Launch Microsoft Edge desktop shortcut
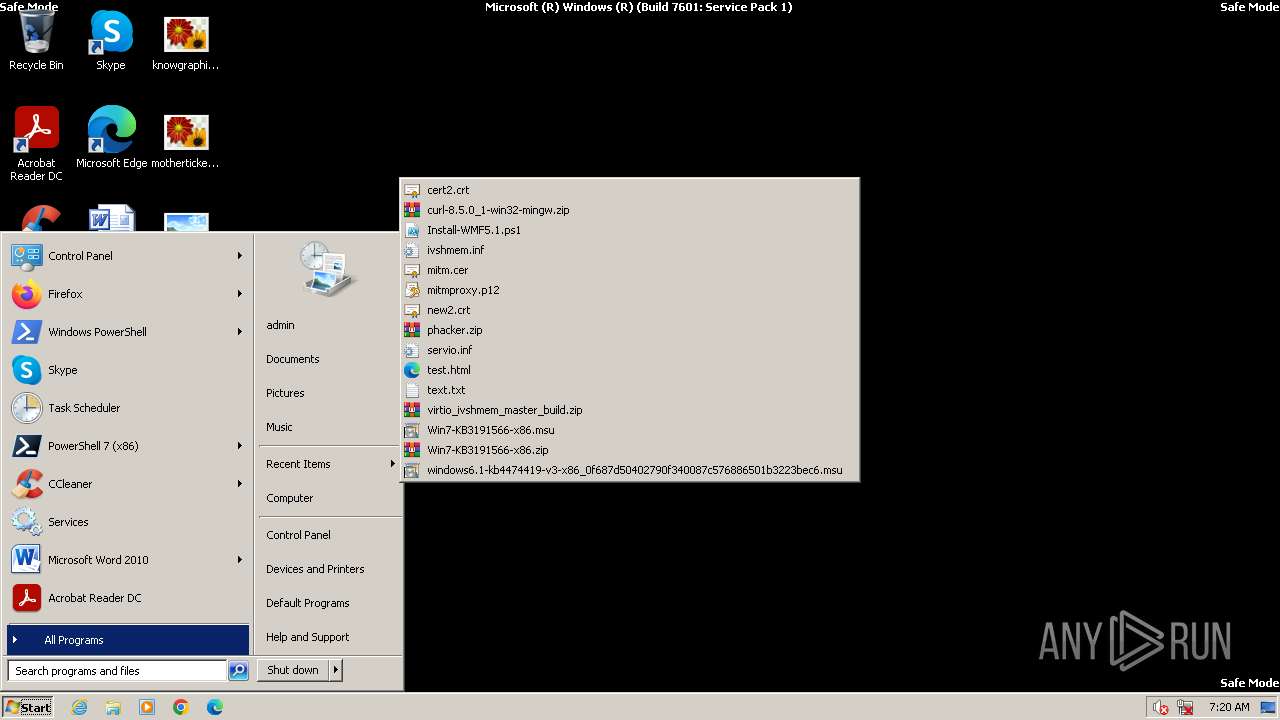This screenshot has width=1280, height=720. (111, 137)
